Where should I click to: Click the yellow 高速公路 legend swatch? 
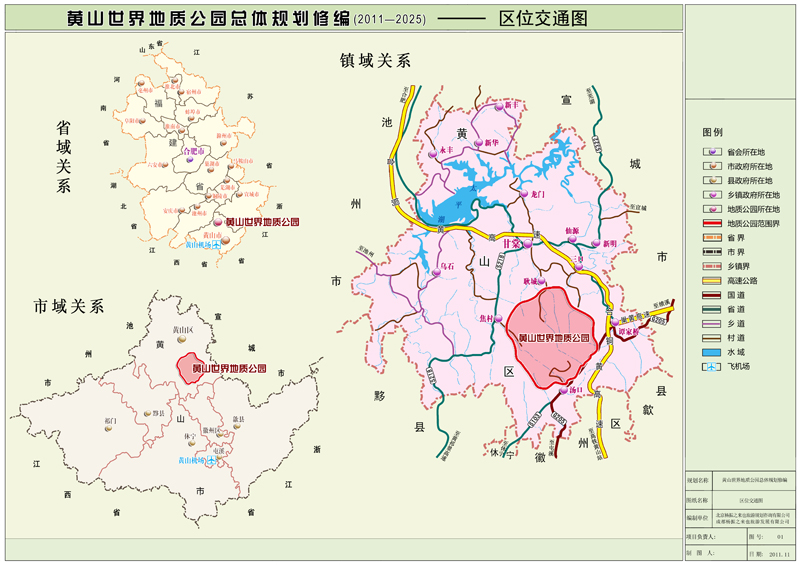point(711,281)
